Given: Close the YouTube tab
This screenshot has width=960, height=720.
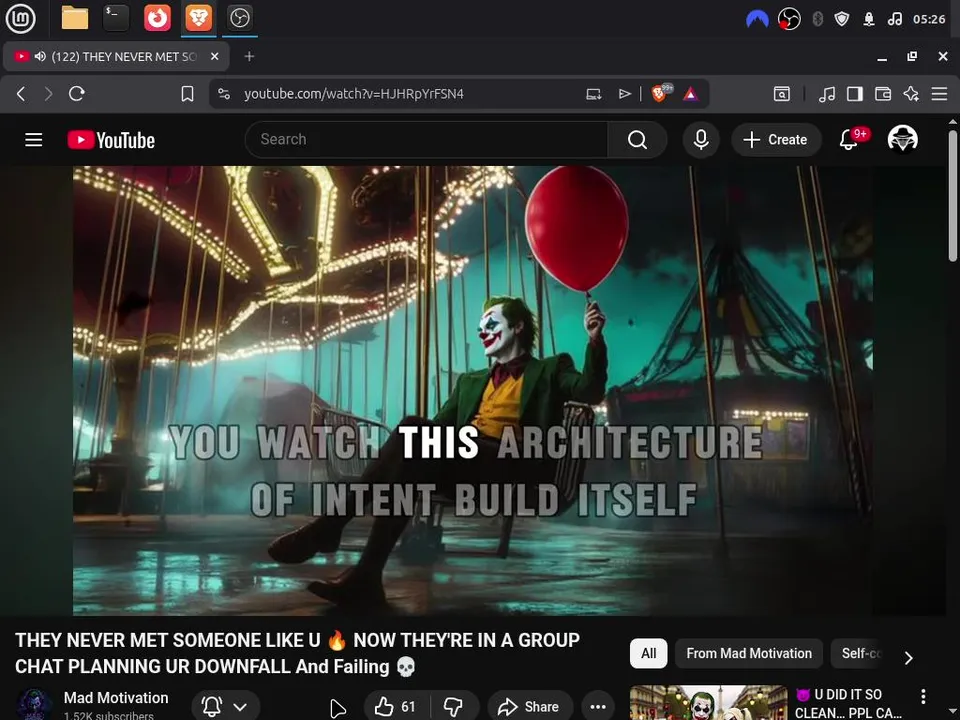Looking at the screenshot, I should tap(214, 56).
